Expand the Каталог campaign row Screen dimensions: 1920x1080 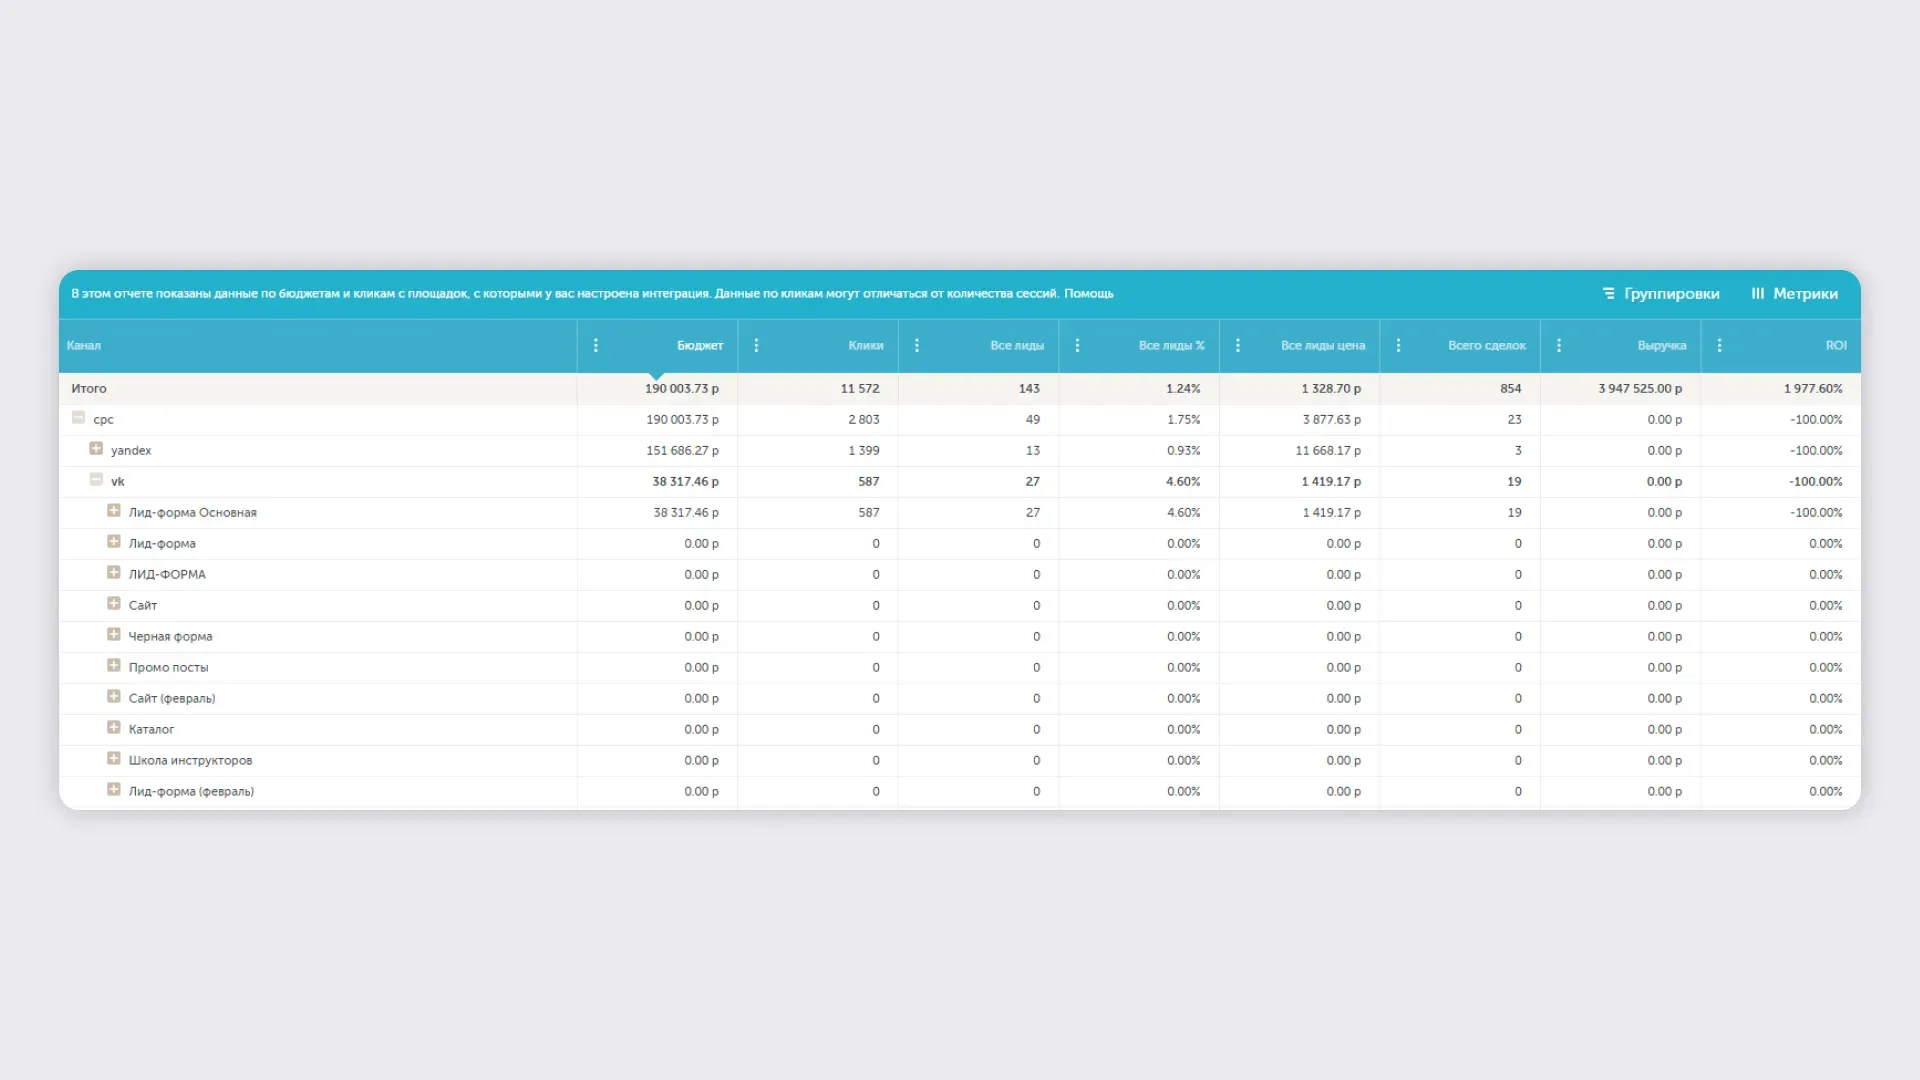coord(114,728)
